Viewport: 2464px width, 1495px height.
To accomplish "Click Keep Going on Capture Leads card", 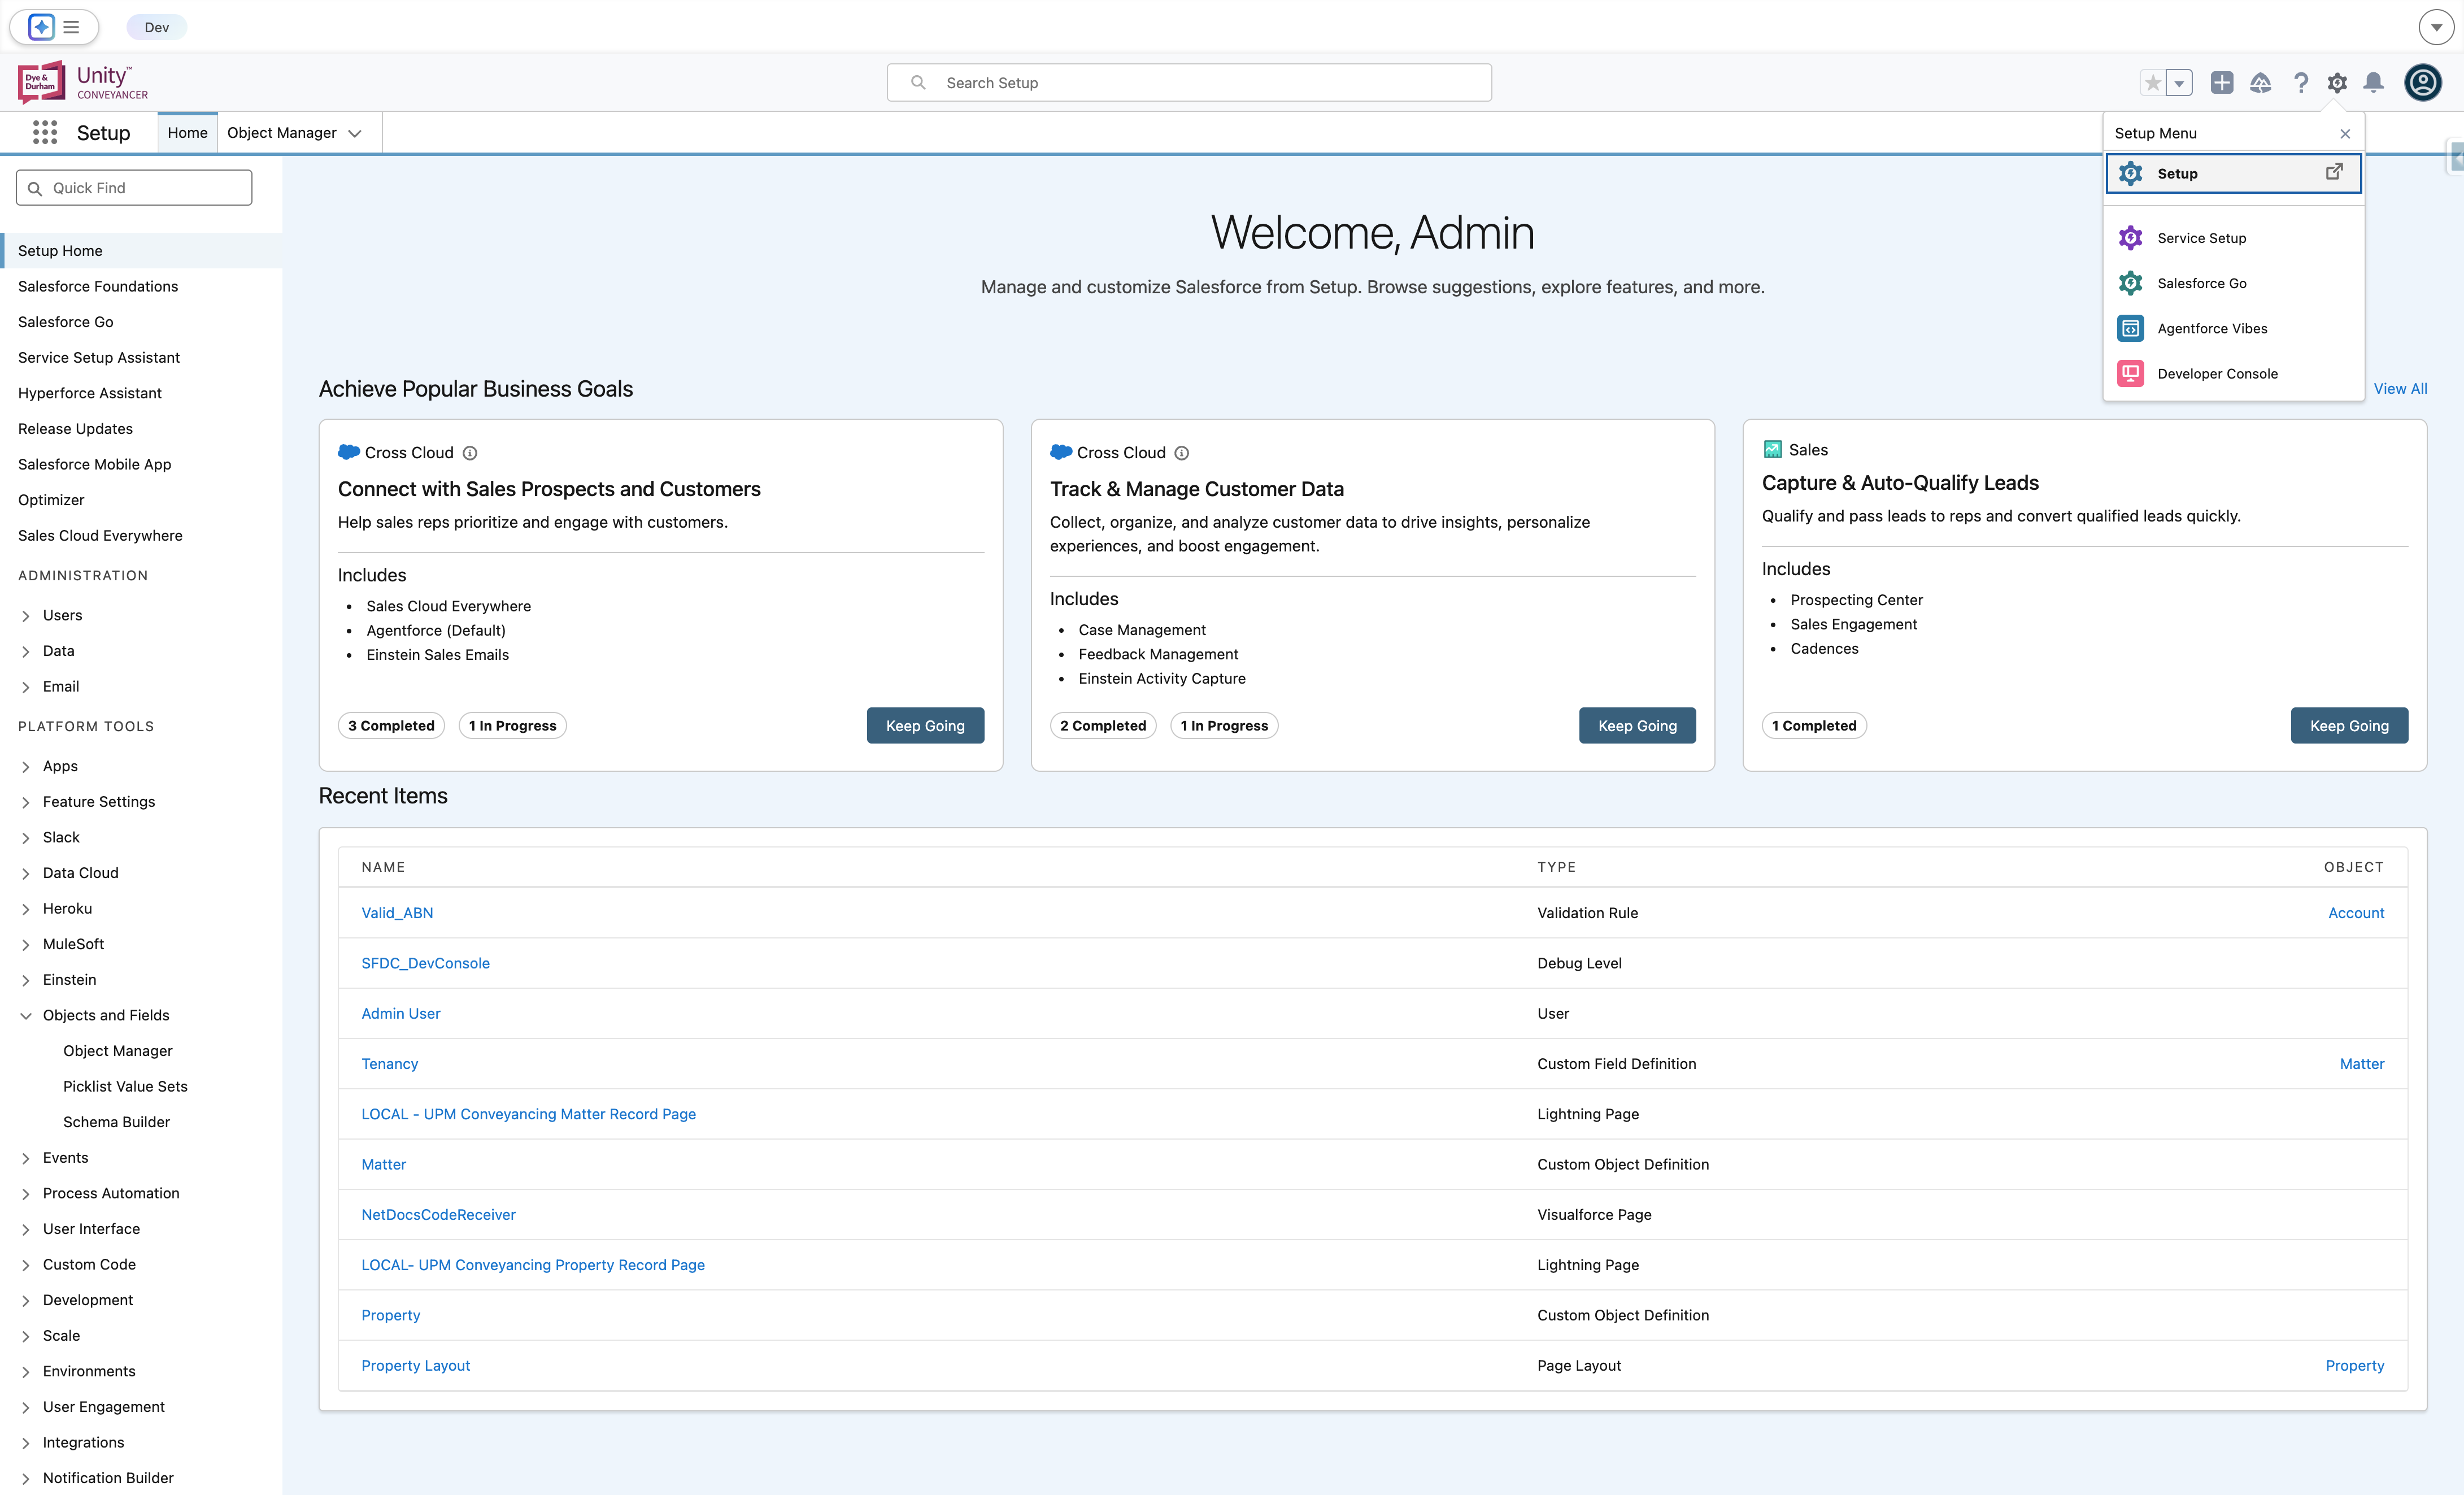I will [x=2349, y=726].
